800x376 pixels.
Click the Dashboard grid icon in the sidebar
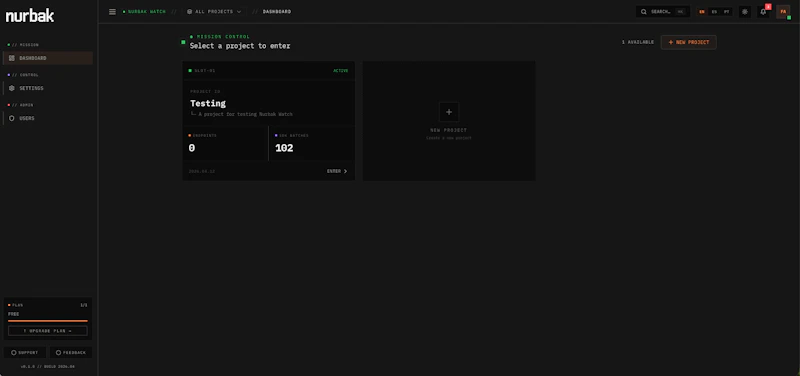point(12,58)
